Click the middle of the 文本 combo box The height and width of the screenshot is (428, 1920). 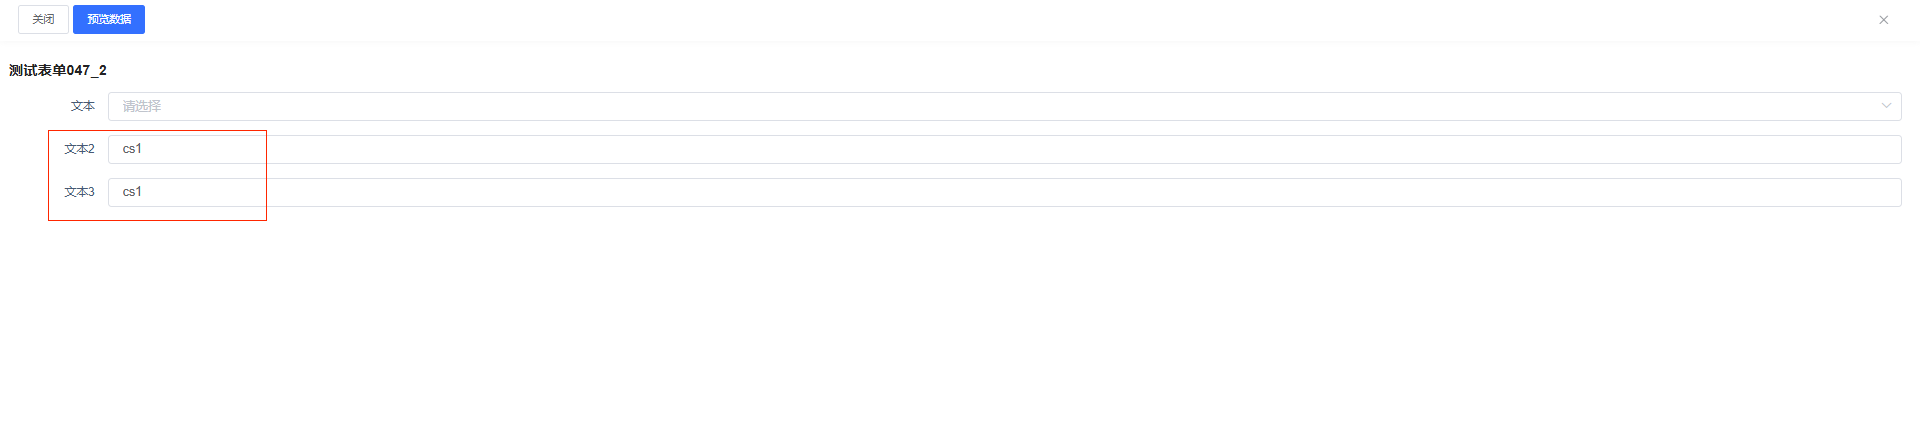pyautogui.click(x=1004, y=106)
